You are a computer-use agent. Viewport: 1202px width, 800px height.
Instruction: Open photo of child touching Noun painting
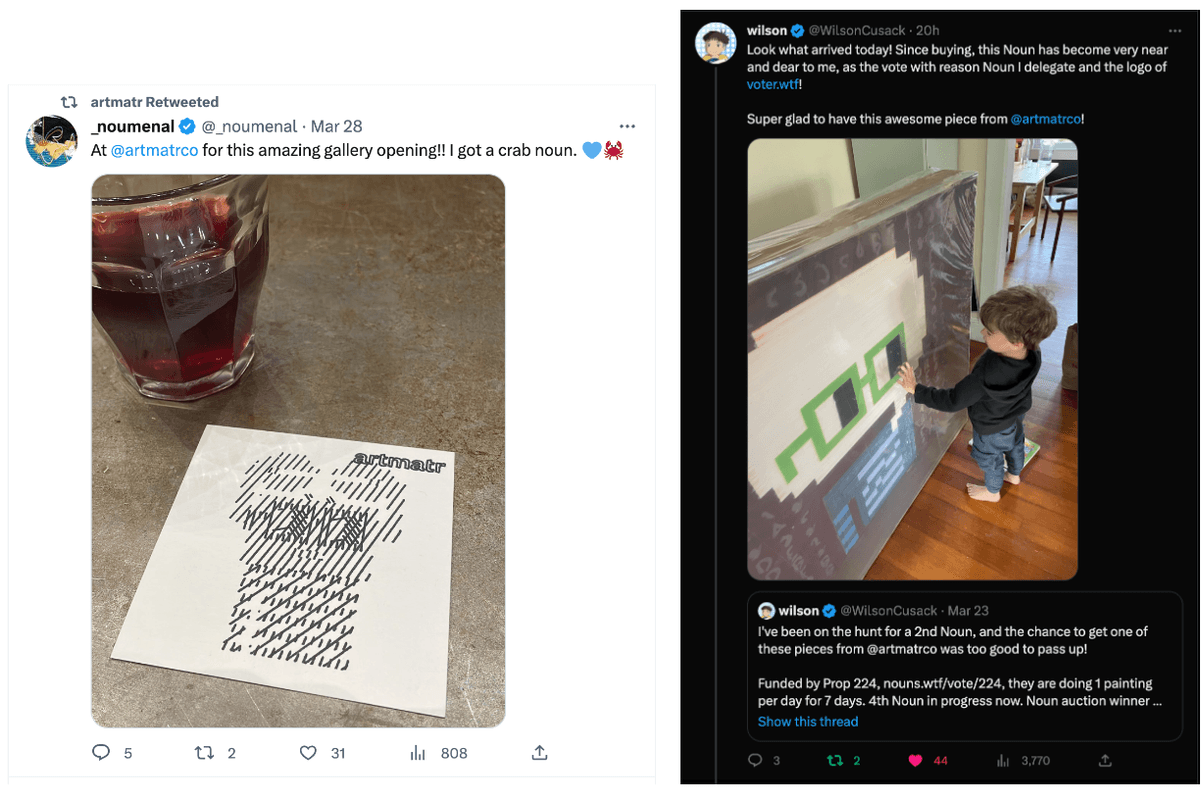pos(912,358)
